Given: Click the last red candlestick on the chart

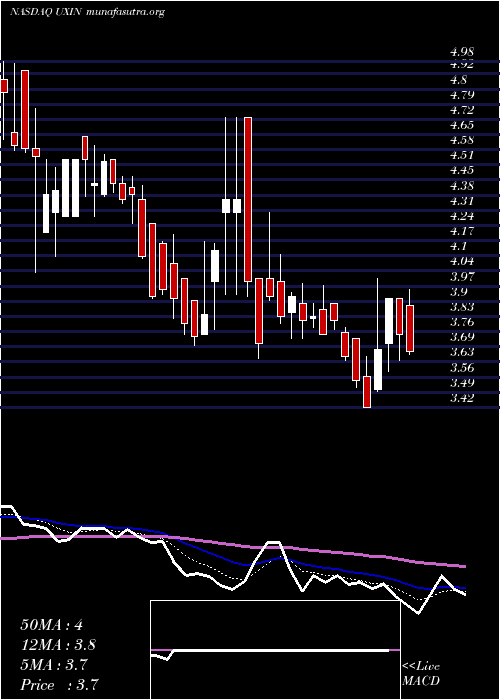Looking at the screenshot, I should (410, 328).
